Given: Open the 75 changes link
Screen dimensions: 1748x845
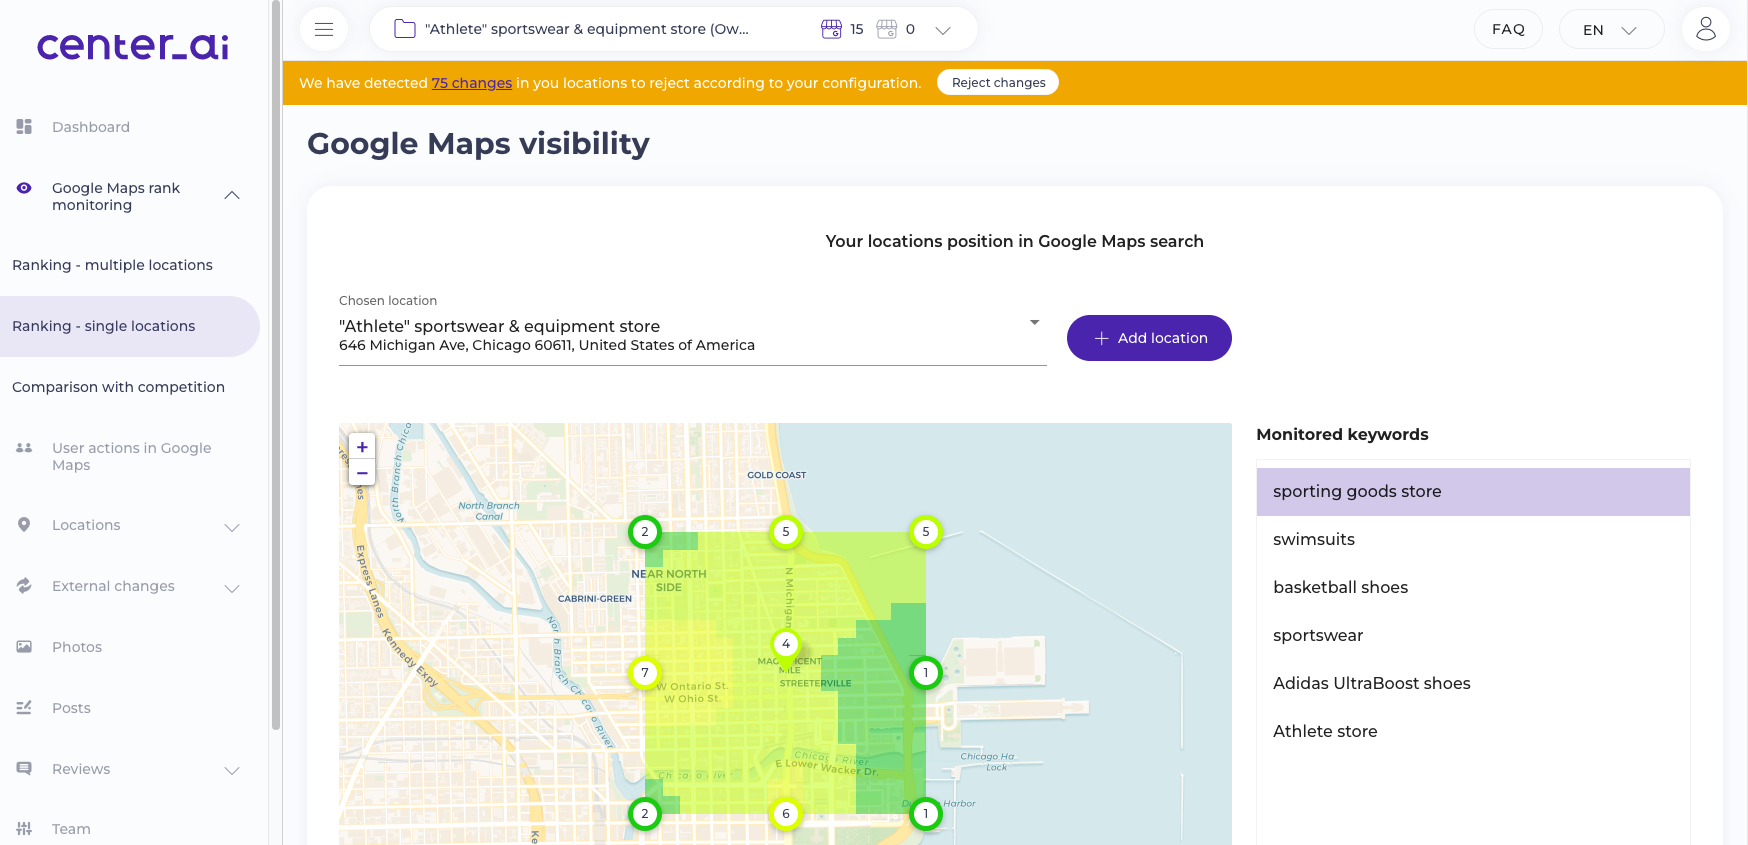Looking at the screenshot, I should (x=472, y=83).
